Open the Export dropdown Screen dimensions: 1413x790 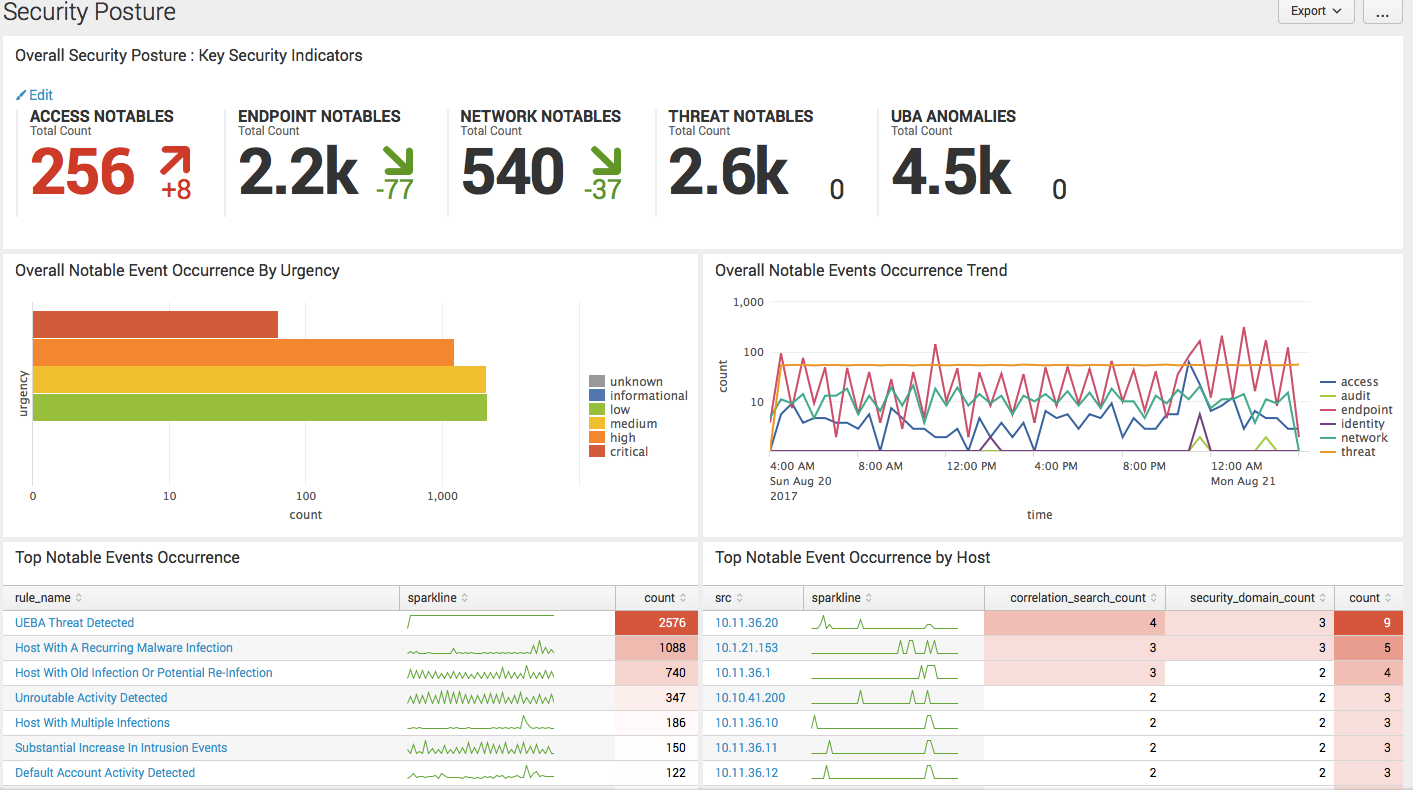coord(1314,12)
